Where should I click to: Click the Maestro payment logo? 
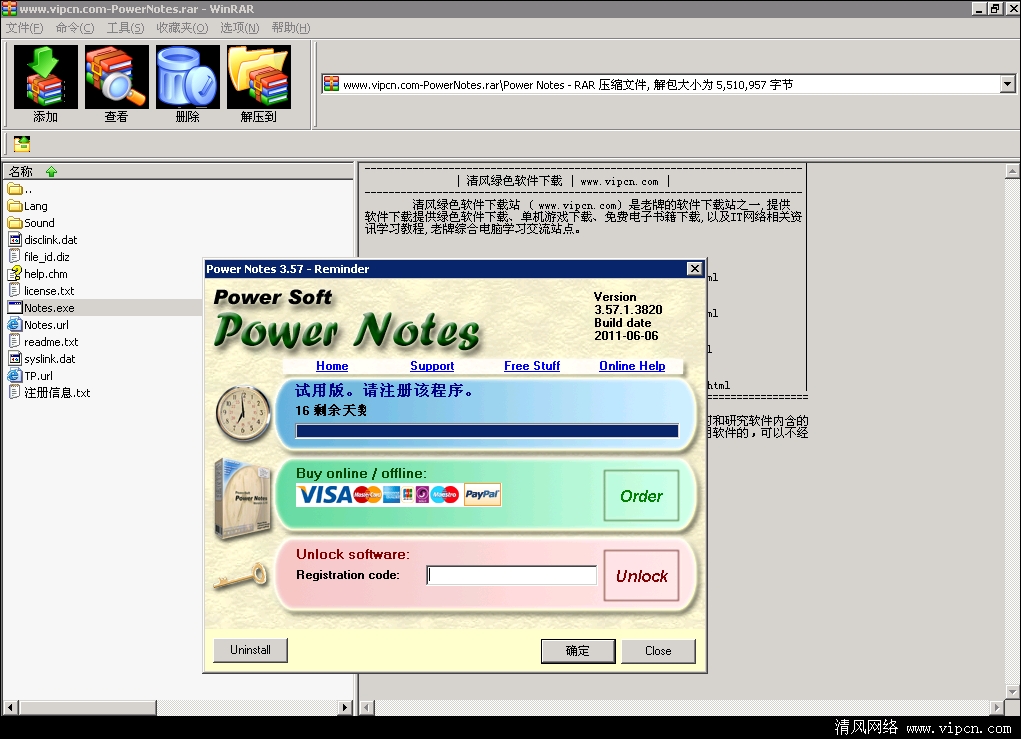(x=445, y=495)
